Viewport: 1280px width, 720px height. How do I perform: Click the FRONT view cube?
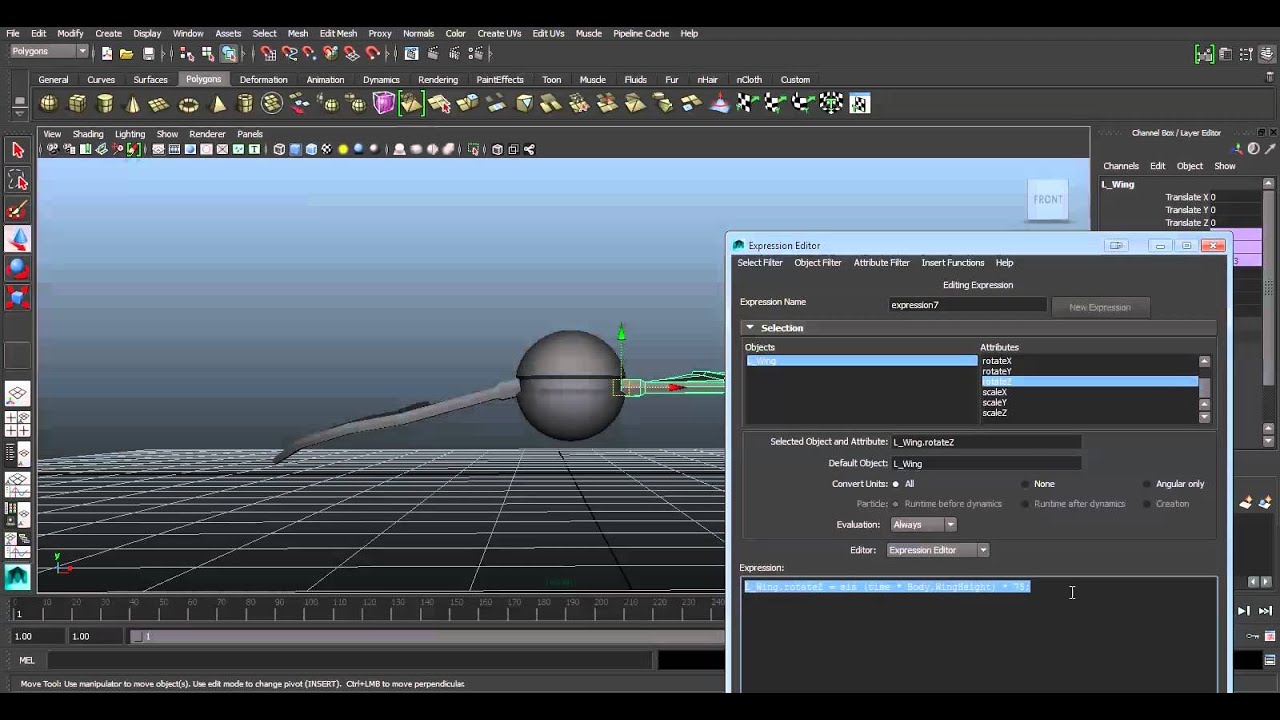(x=1048, y=199)
